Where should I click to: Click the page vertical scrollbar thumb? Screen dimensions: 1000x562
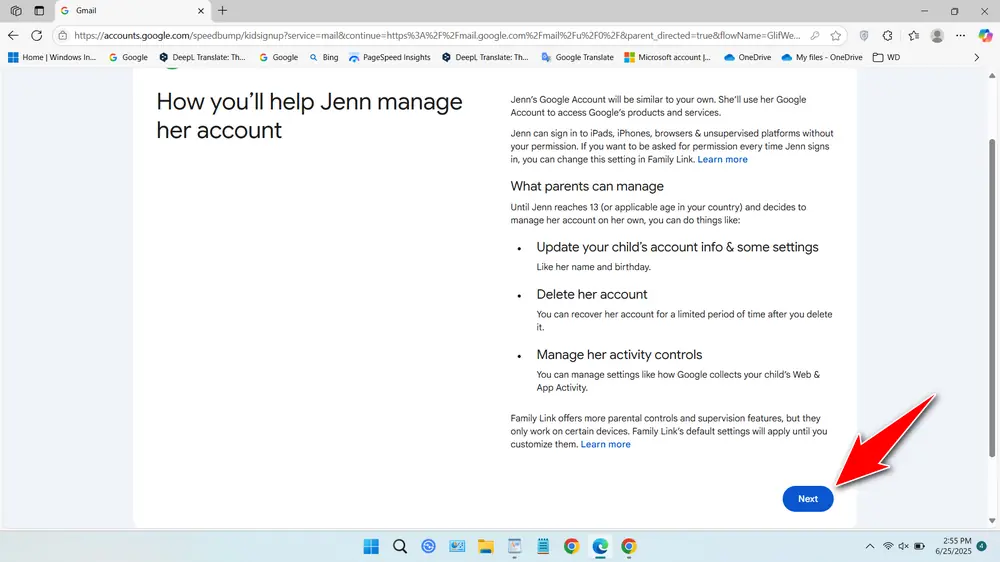[x=992, y=298]
